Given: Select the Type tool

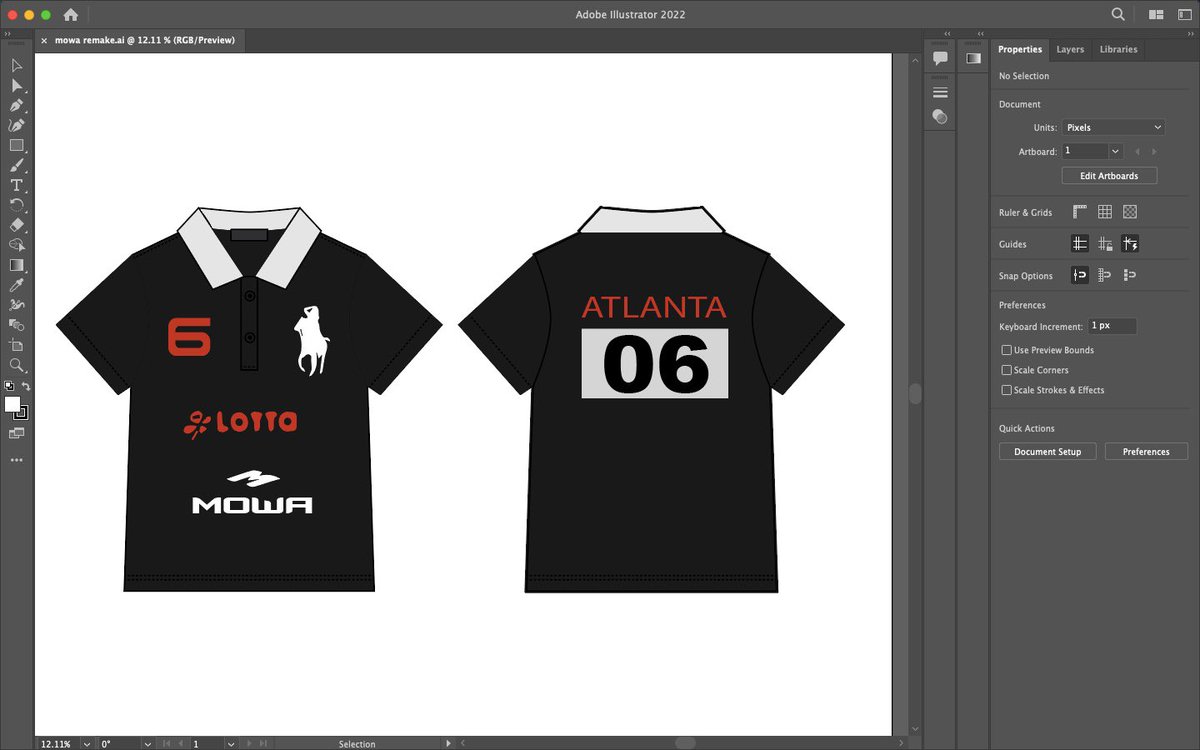Looking at the screenshot, I should [17, 185].
